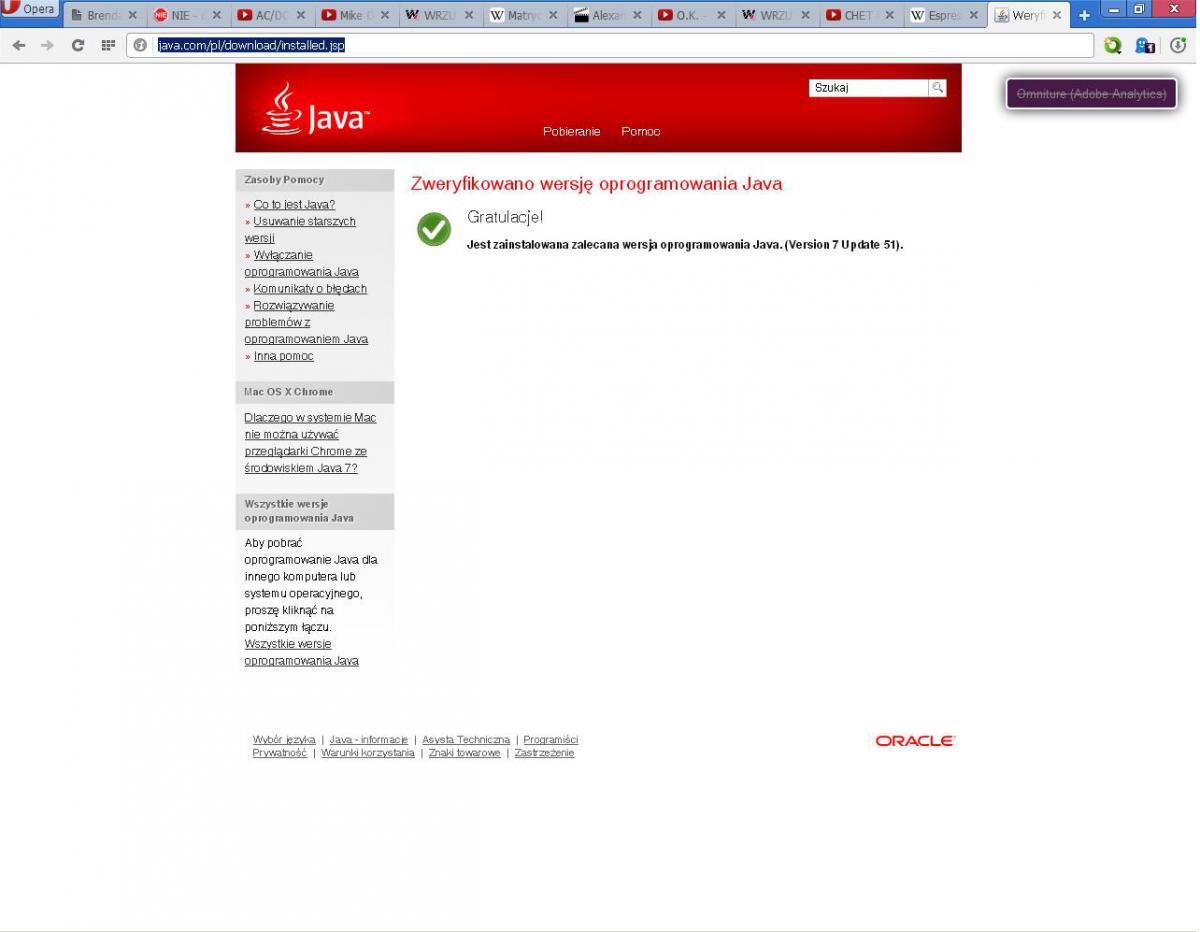Open the Speed Dial grid icon
This screenshot has width=1200, height=932.
click(x=108, y=46)
